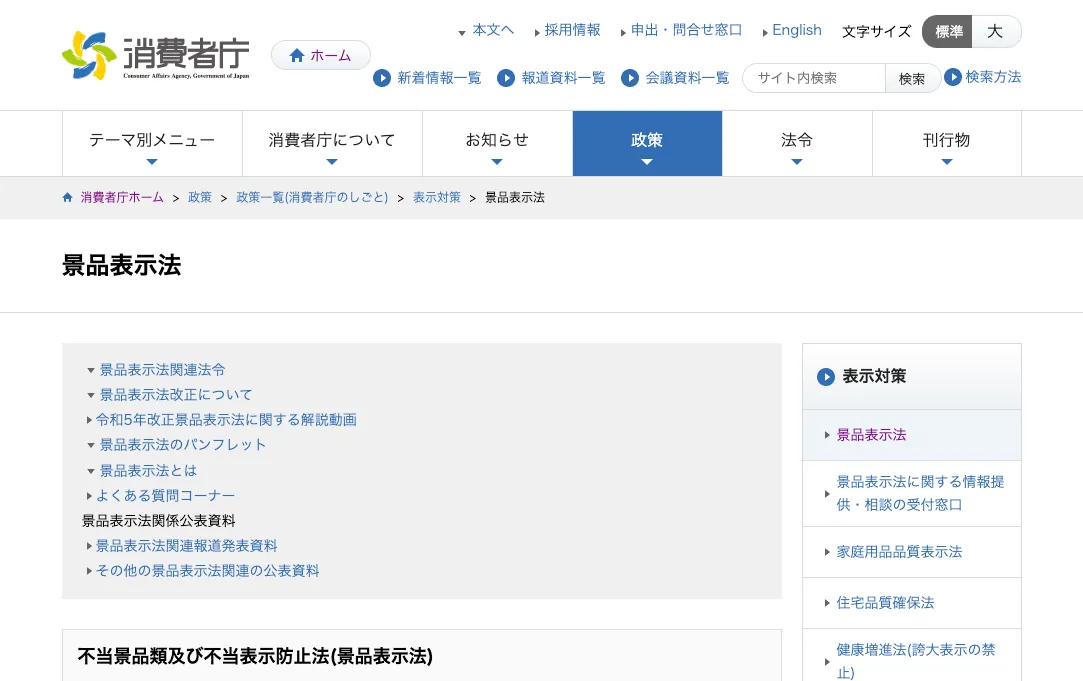The image size is (1083, 681).
Task: Expand the 消費者庁について menu
Action: point(332,144)
